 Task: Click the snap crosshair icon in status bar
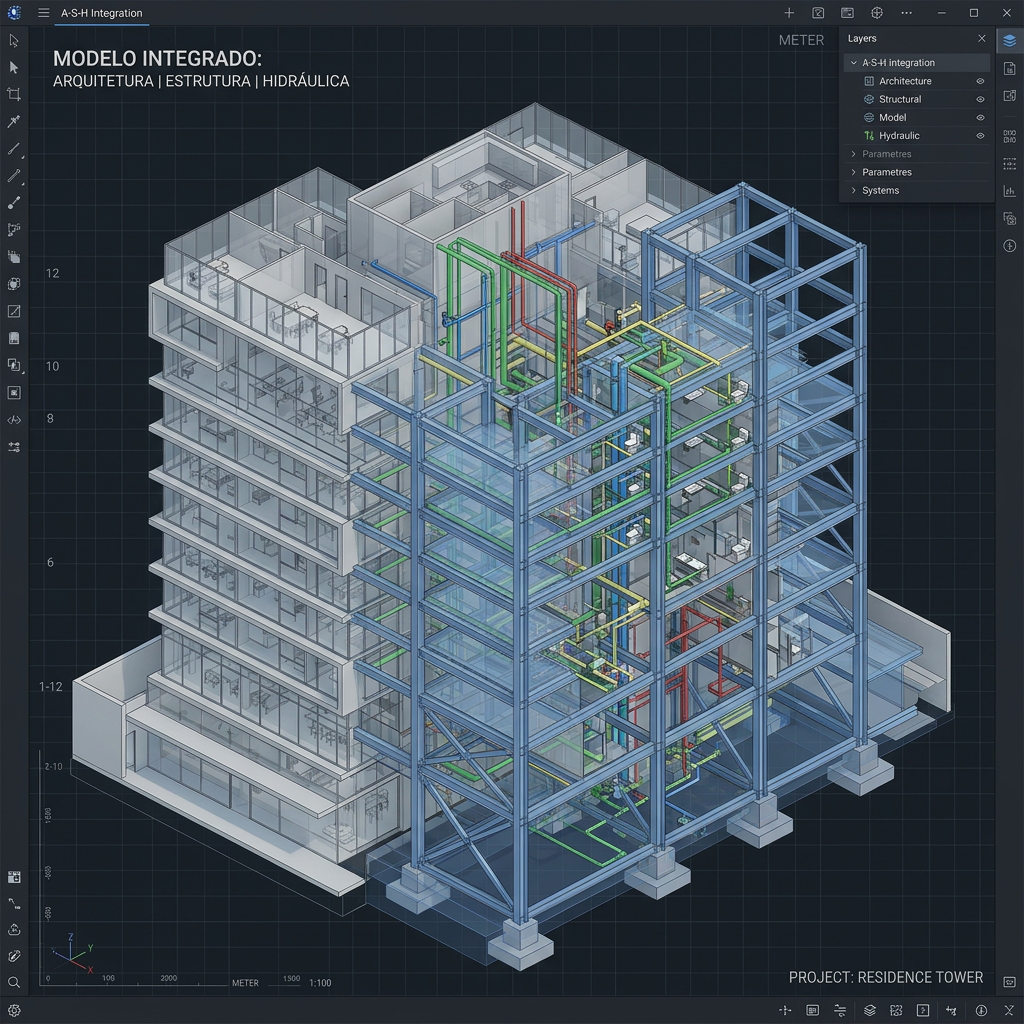(x=786, y=1010)
